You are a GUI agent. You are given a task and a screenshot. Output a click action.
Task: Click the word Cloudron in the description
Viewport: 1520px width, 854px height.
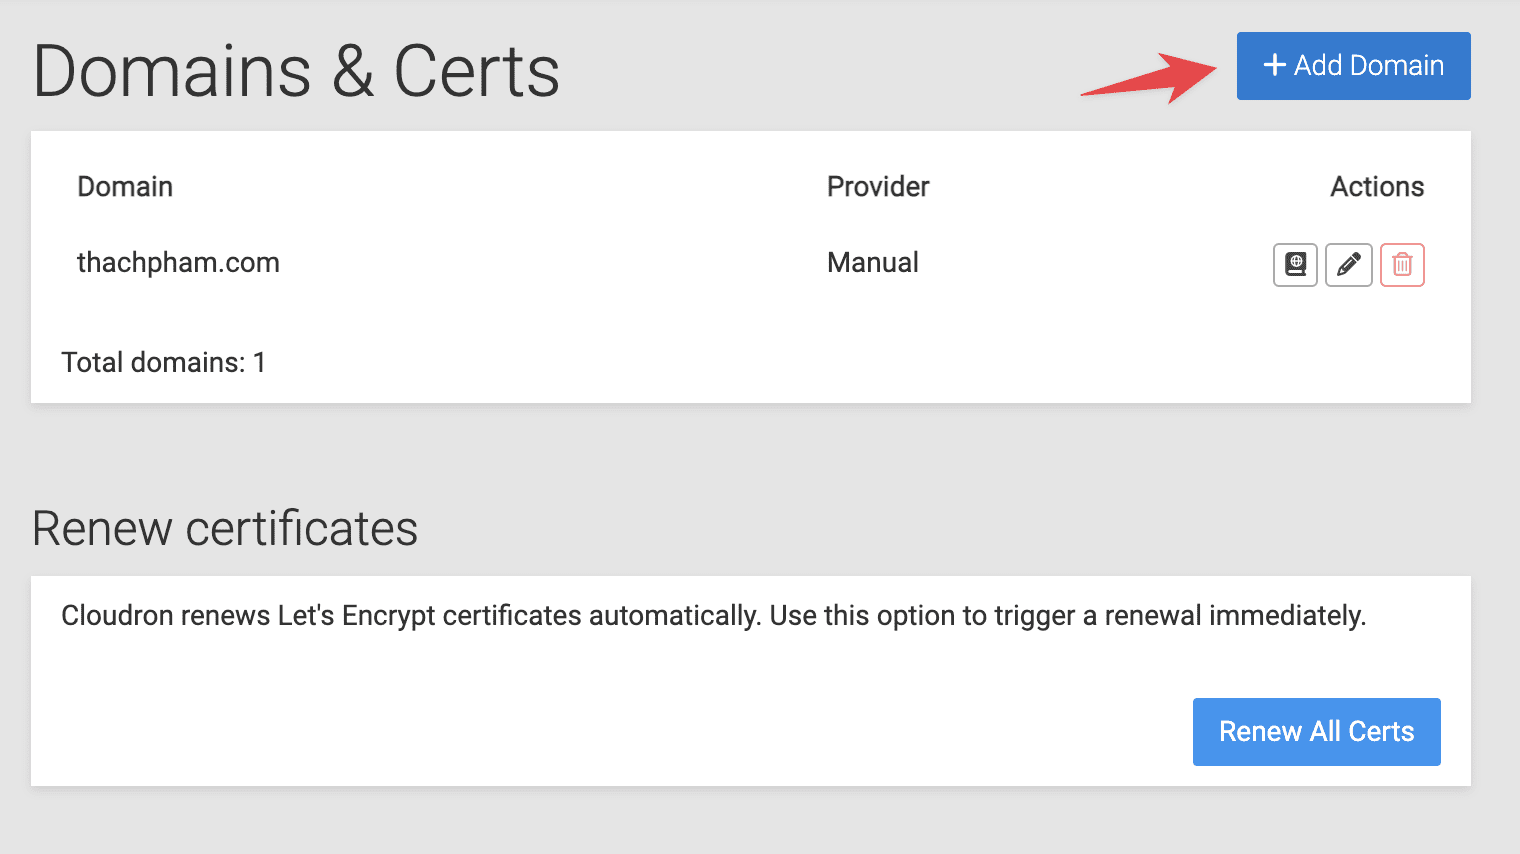pos(116,616)
